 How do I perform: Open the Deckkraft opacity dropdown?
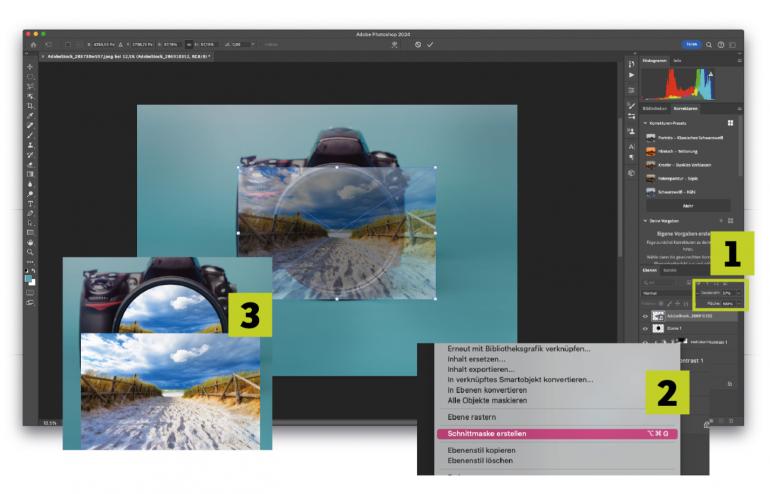pos(738,293)
